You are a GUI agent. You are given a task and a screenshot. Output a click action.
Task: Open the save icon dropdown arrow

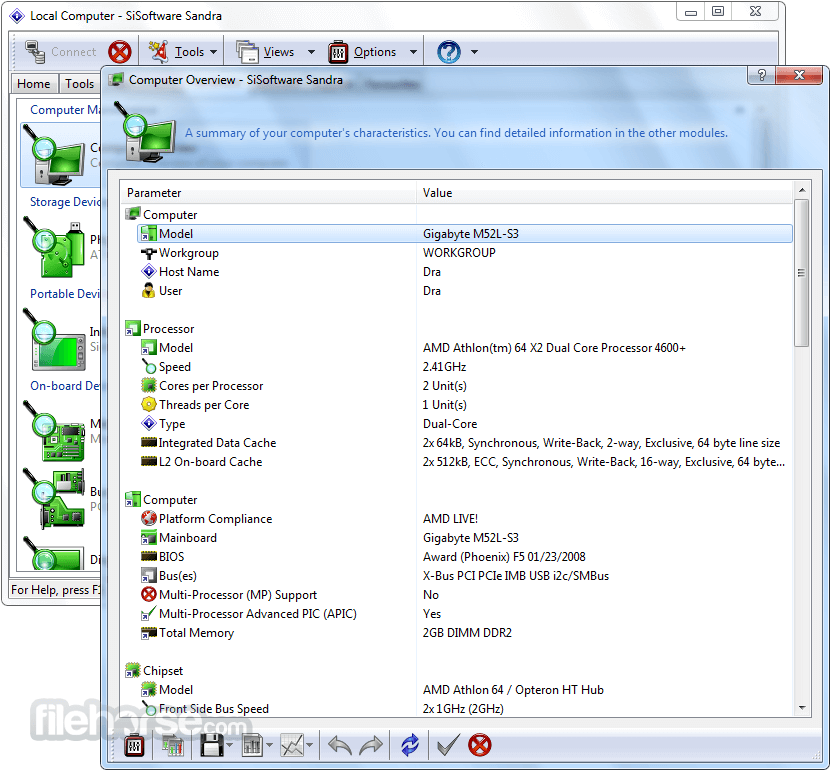coord(229,746)
